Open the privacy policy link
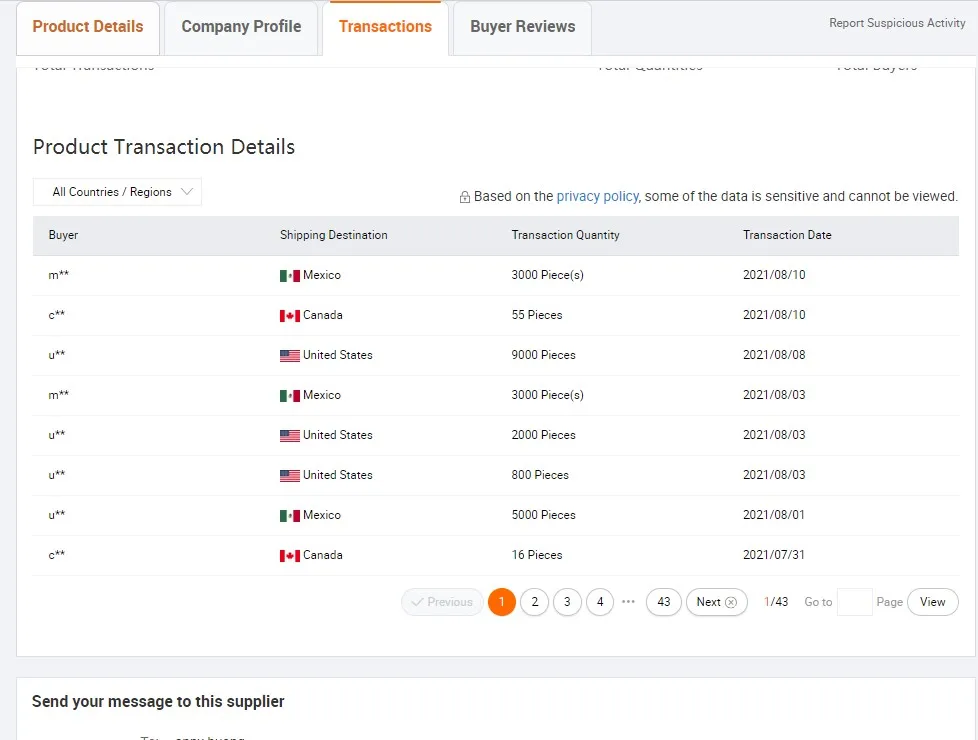The image size is (978, 740). [597, 196]
